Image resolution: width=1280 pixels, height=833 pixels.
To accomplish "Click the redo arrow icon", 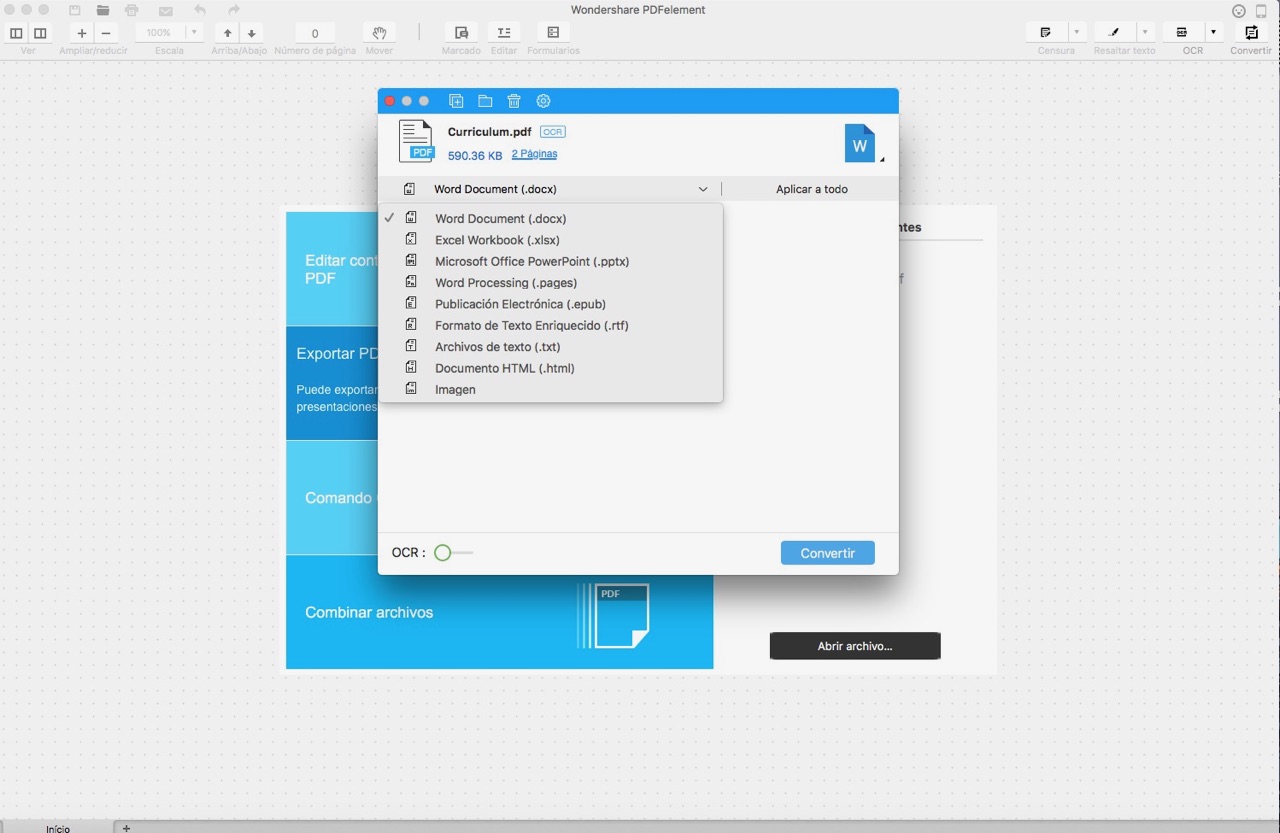I will click(x=234, y=10).
